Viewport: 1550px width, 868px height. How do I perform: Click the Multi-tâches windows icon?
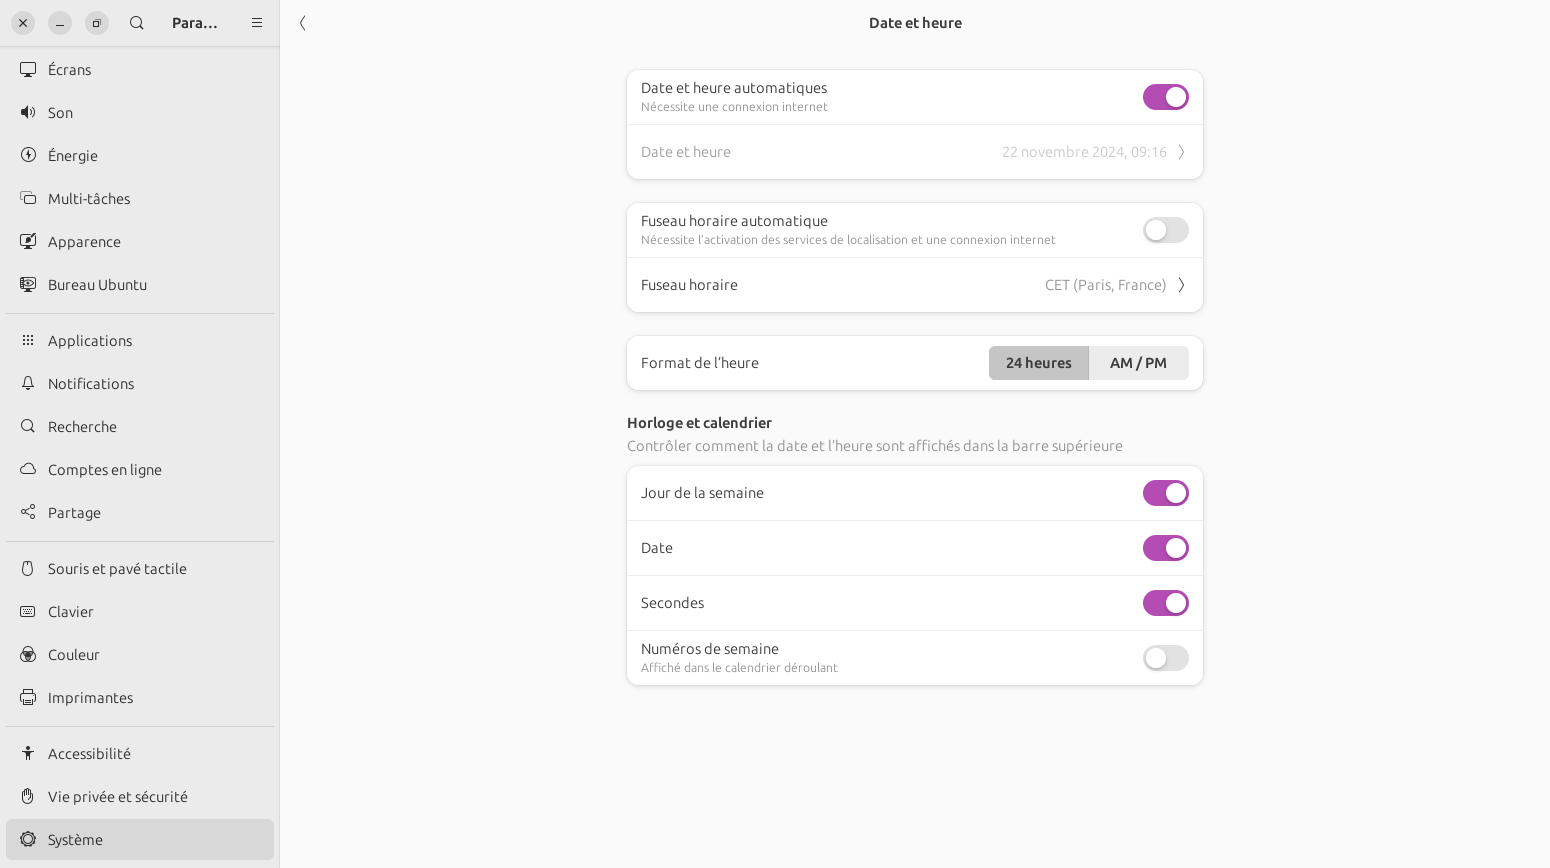tap(28, 198)
